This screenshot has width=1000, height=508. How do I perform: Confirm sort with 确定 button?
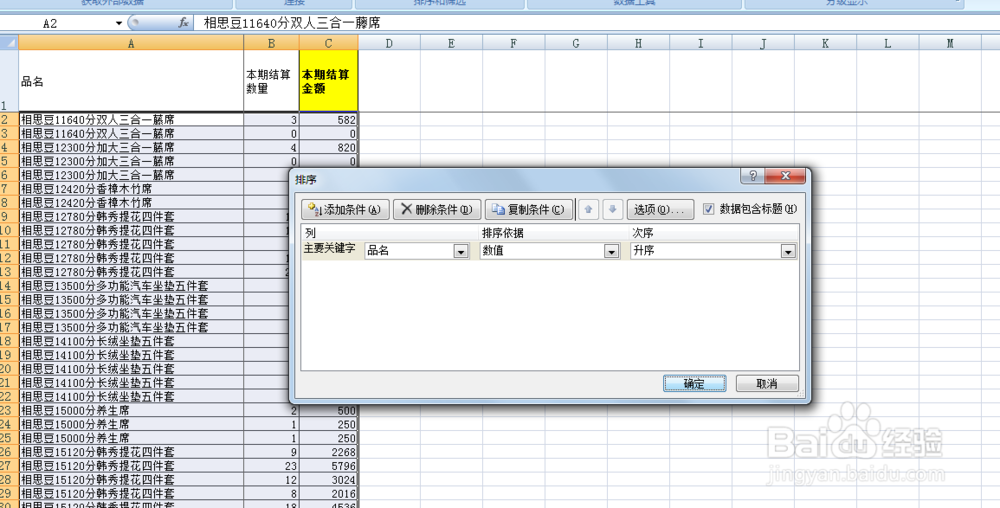pos(695,384)
